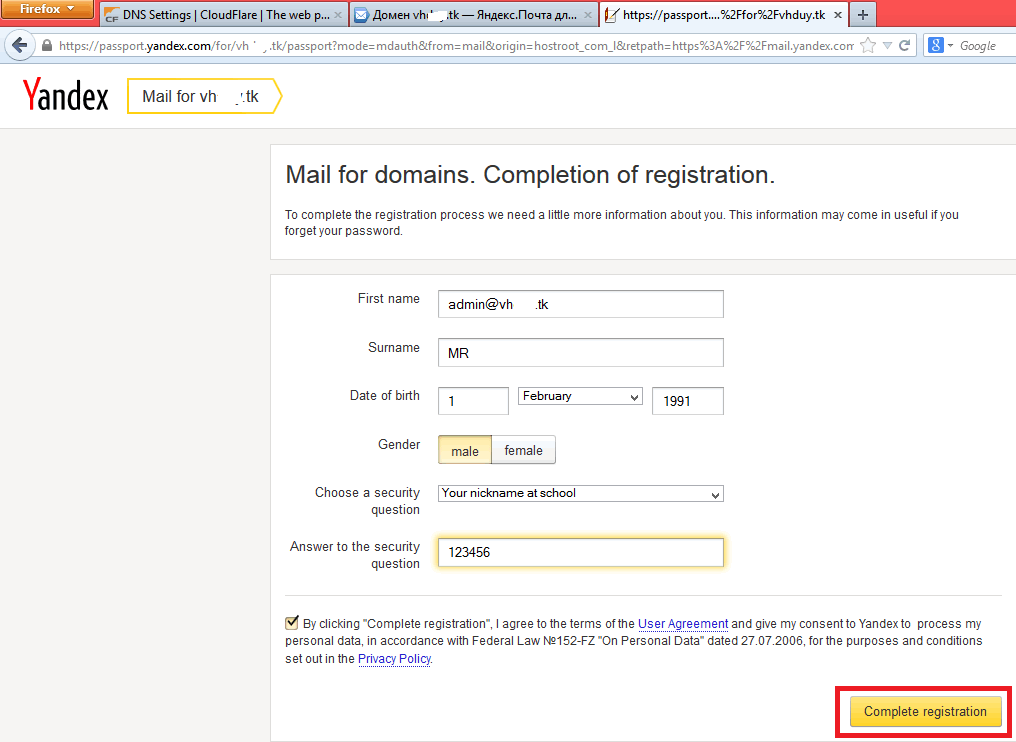Open the User Agreement link

coord(682,624)
